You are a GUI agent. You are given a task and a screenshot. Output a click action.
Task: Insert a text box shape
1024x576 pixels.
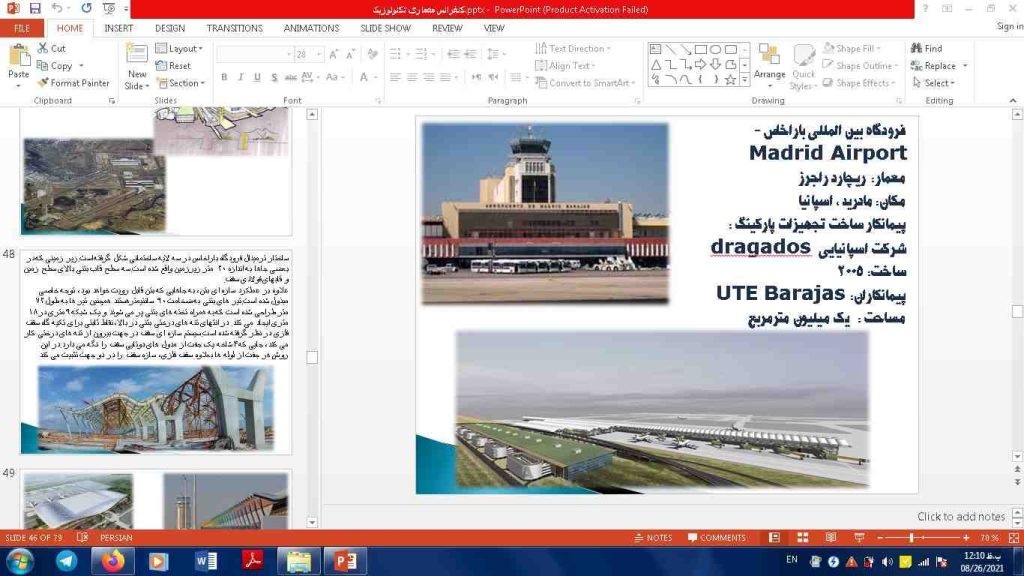[x=655, y=50]
